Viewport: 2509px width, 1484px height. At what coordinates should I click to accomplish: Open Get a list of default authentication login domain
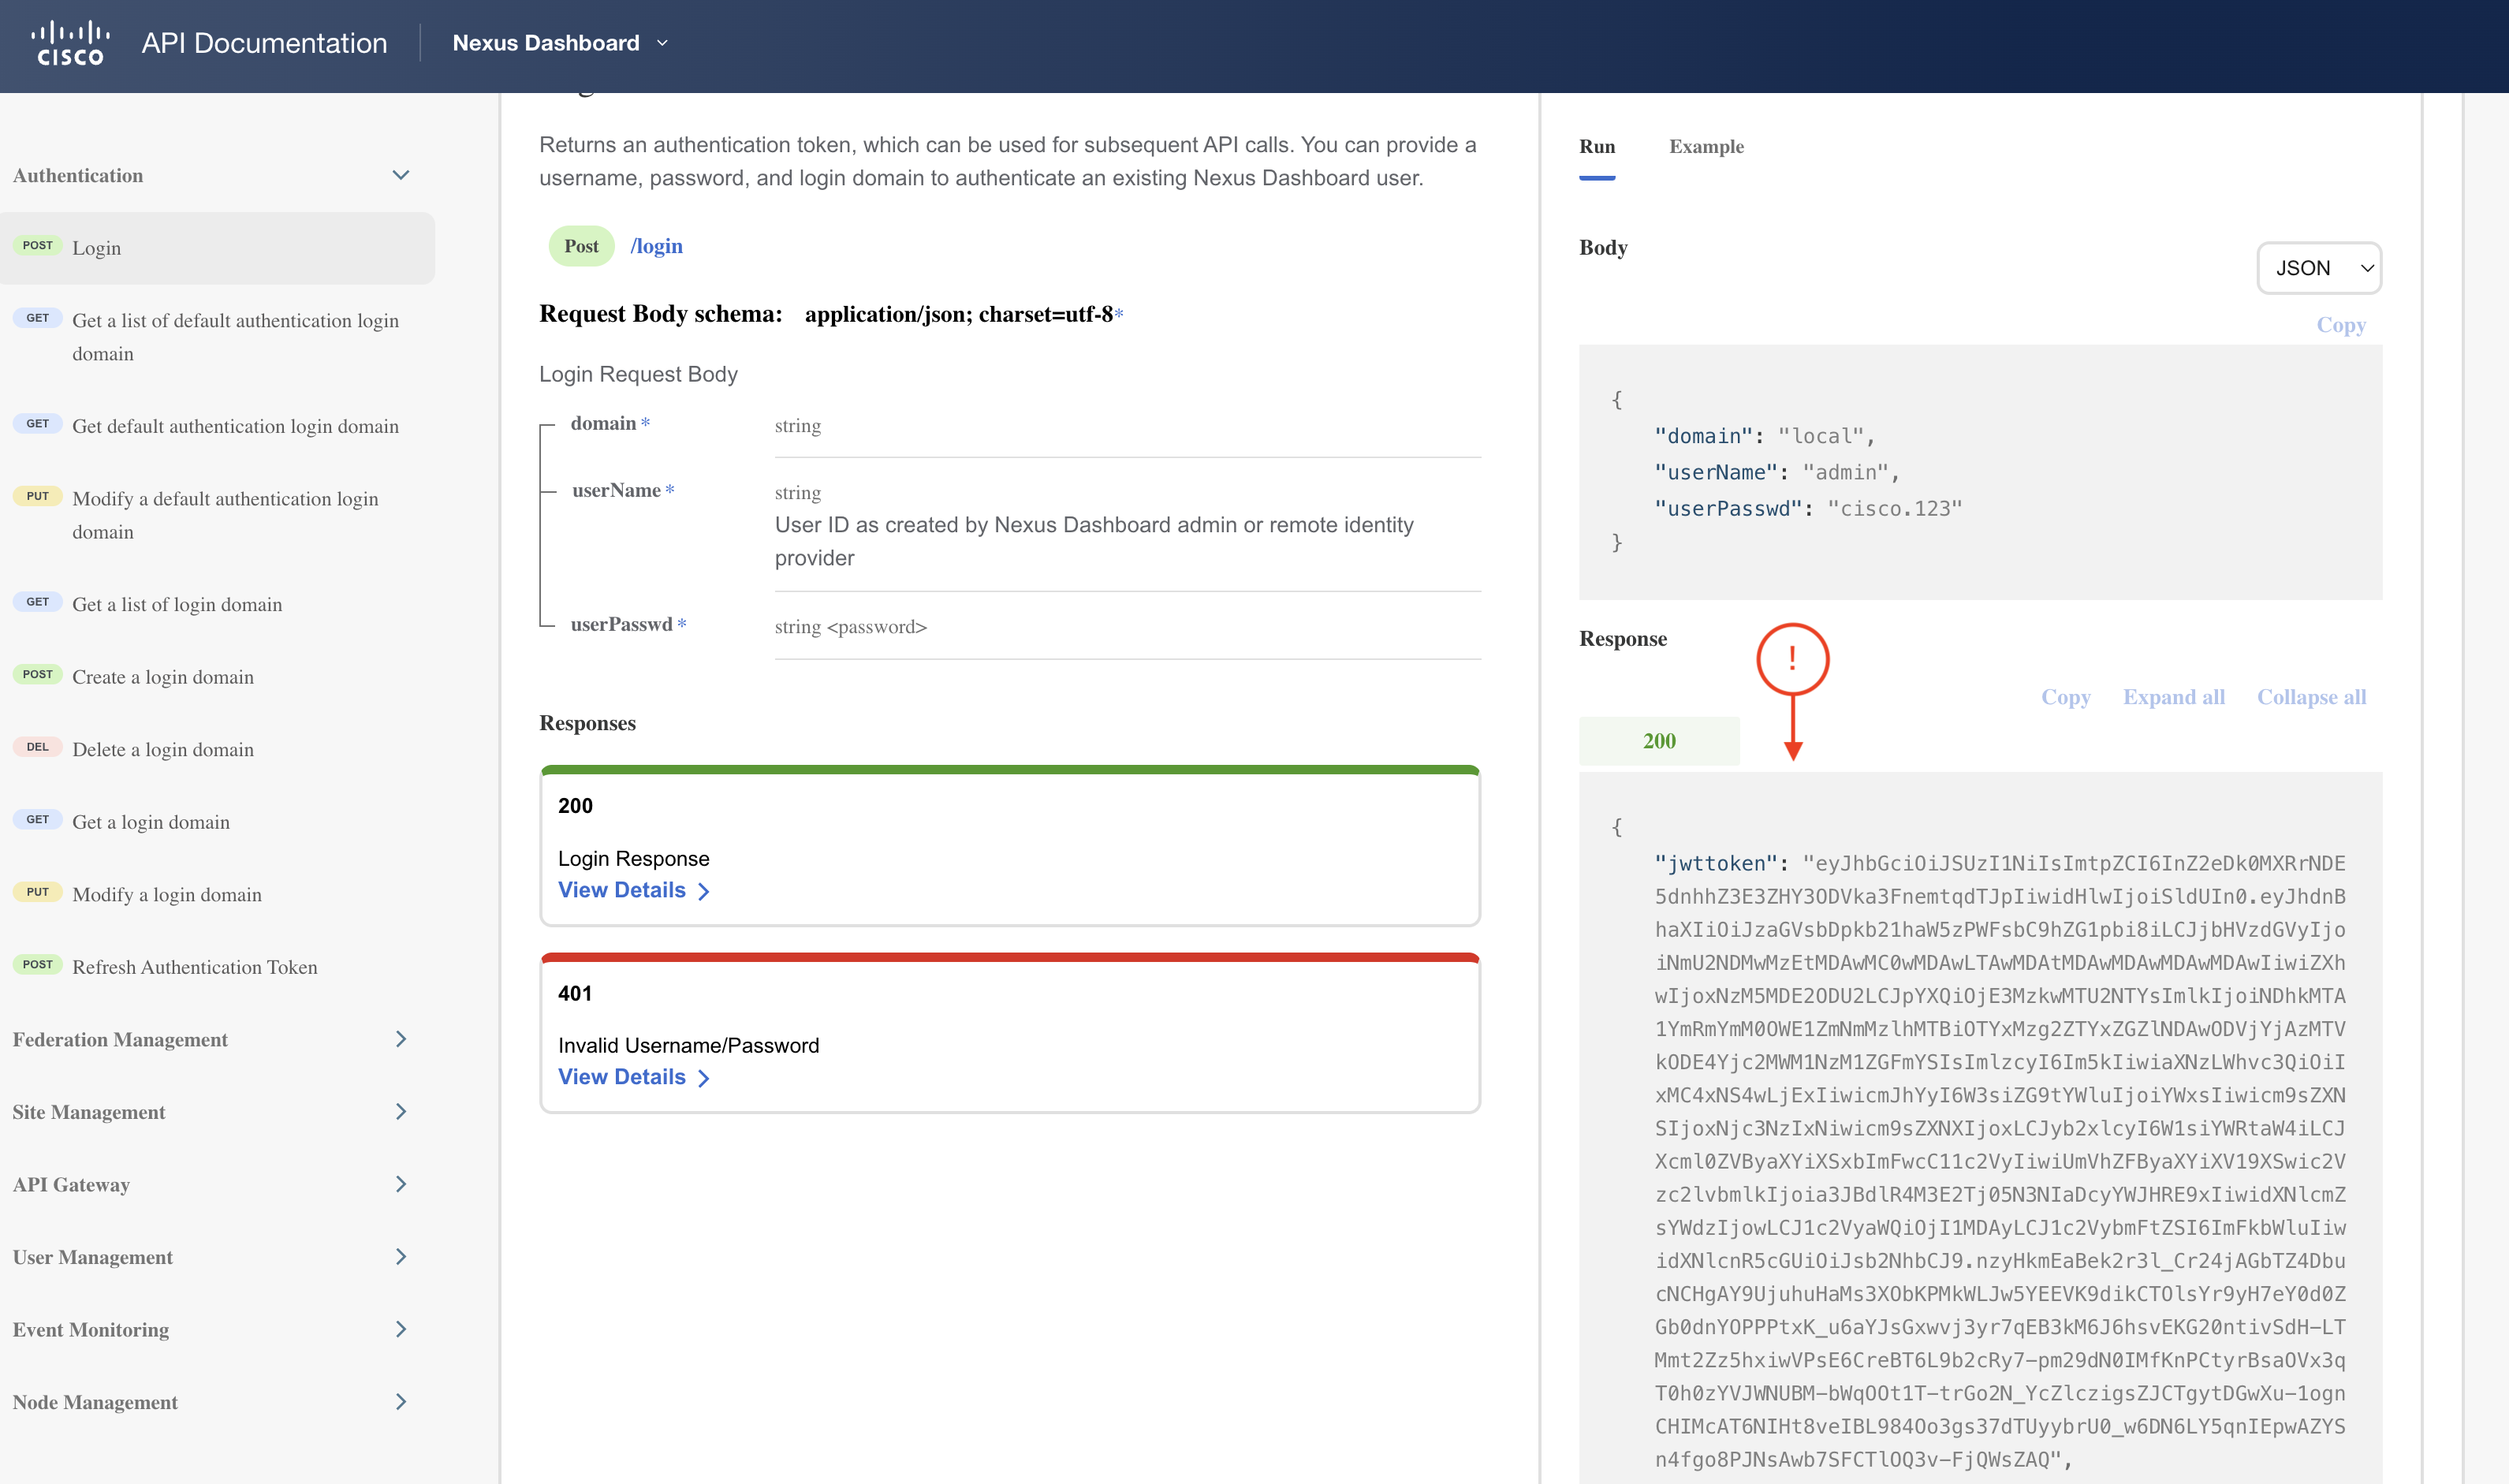pos(235,337)
